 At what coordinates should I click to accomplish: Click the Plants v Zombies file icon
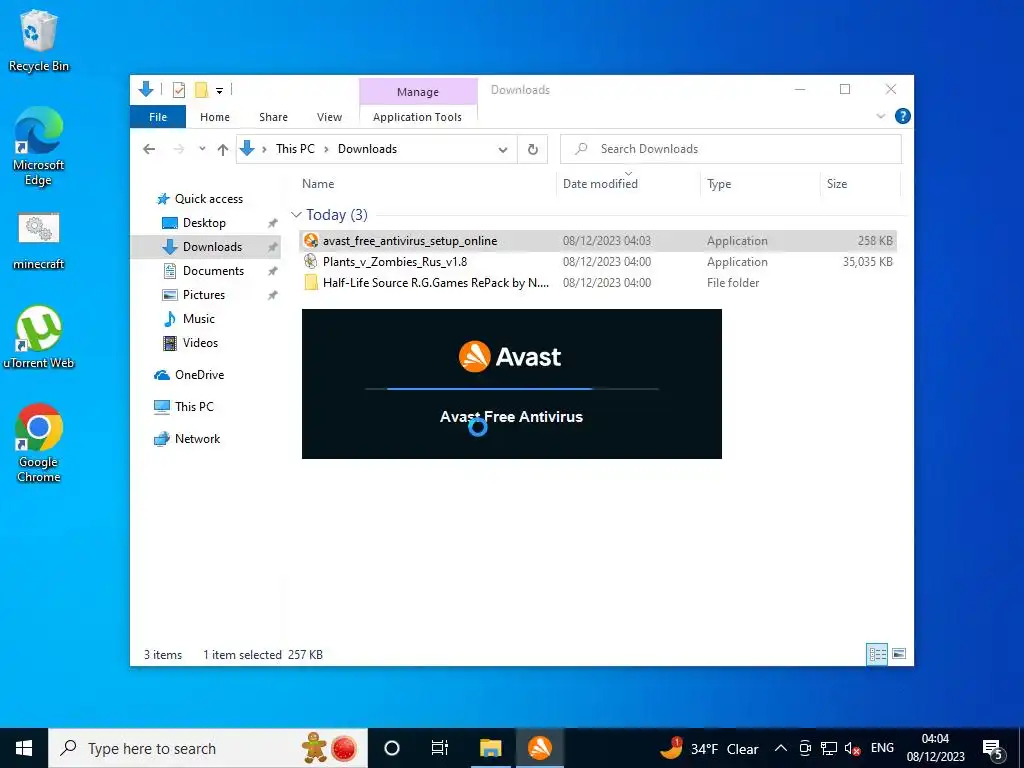312,262
